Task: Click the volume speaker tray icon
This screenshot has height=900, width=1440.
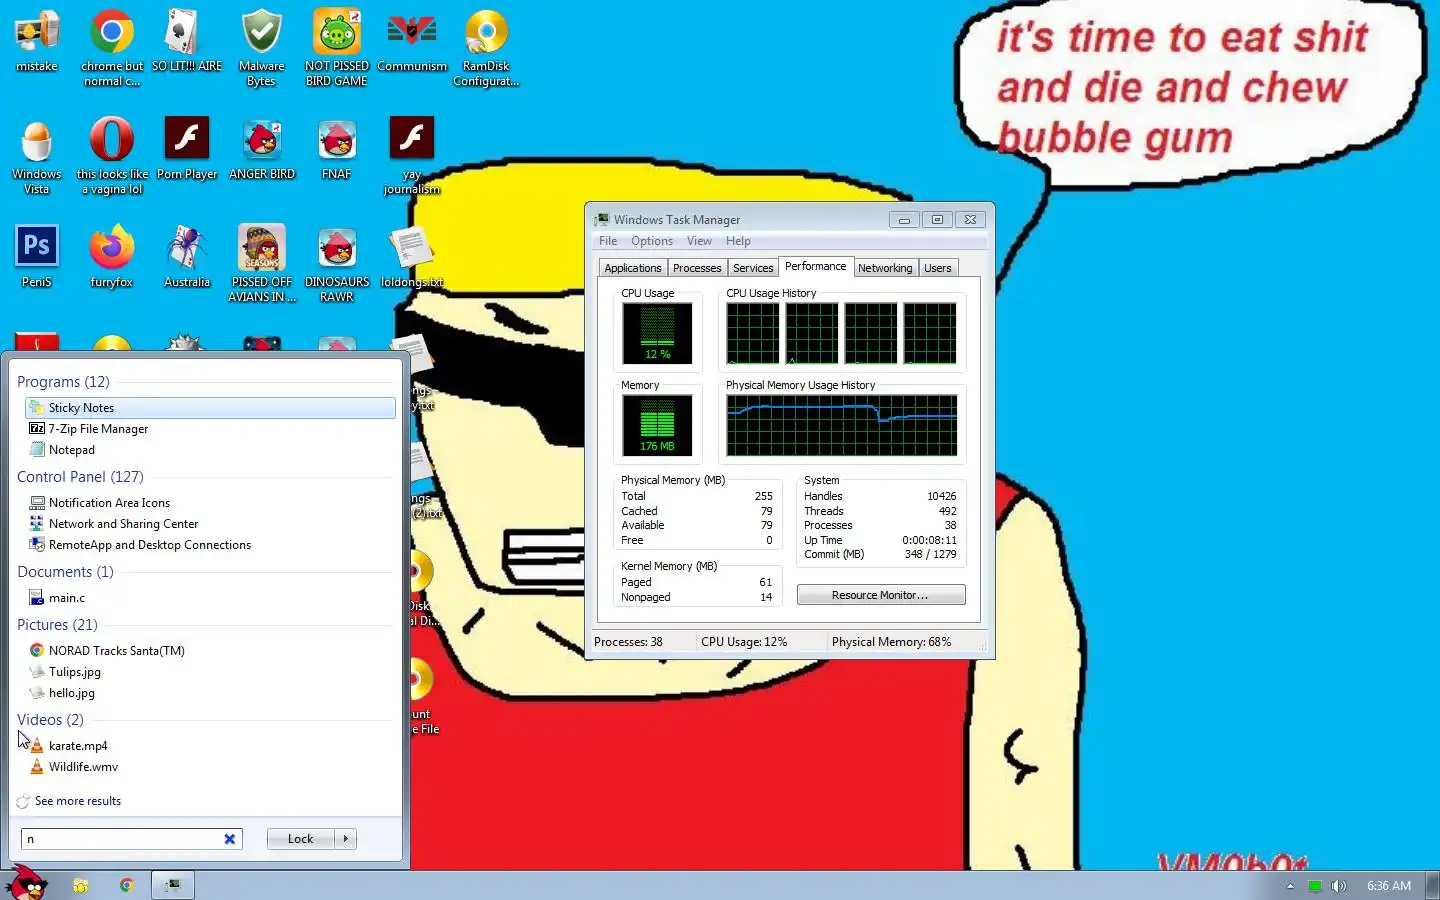Action: [1339, 886]
